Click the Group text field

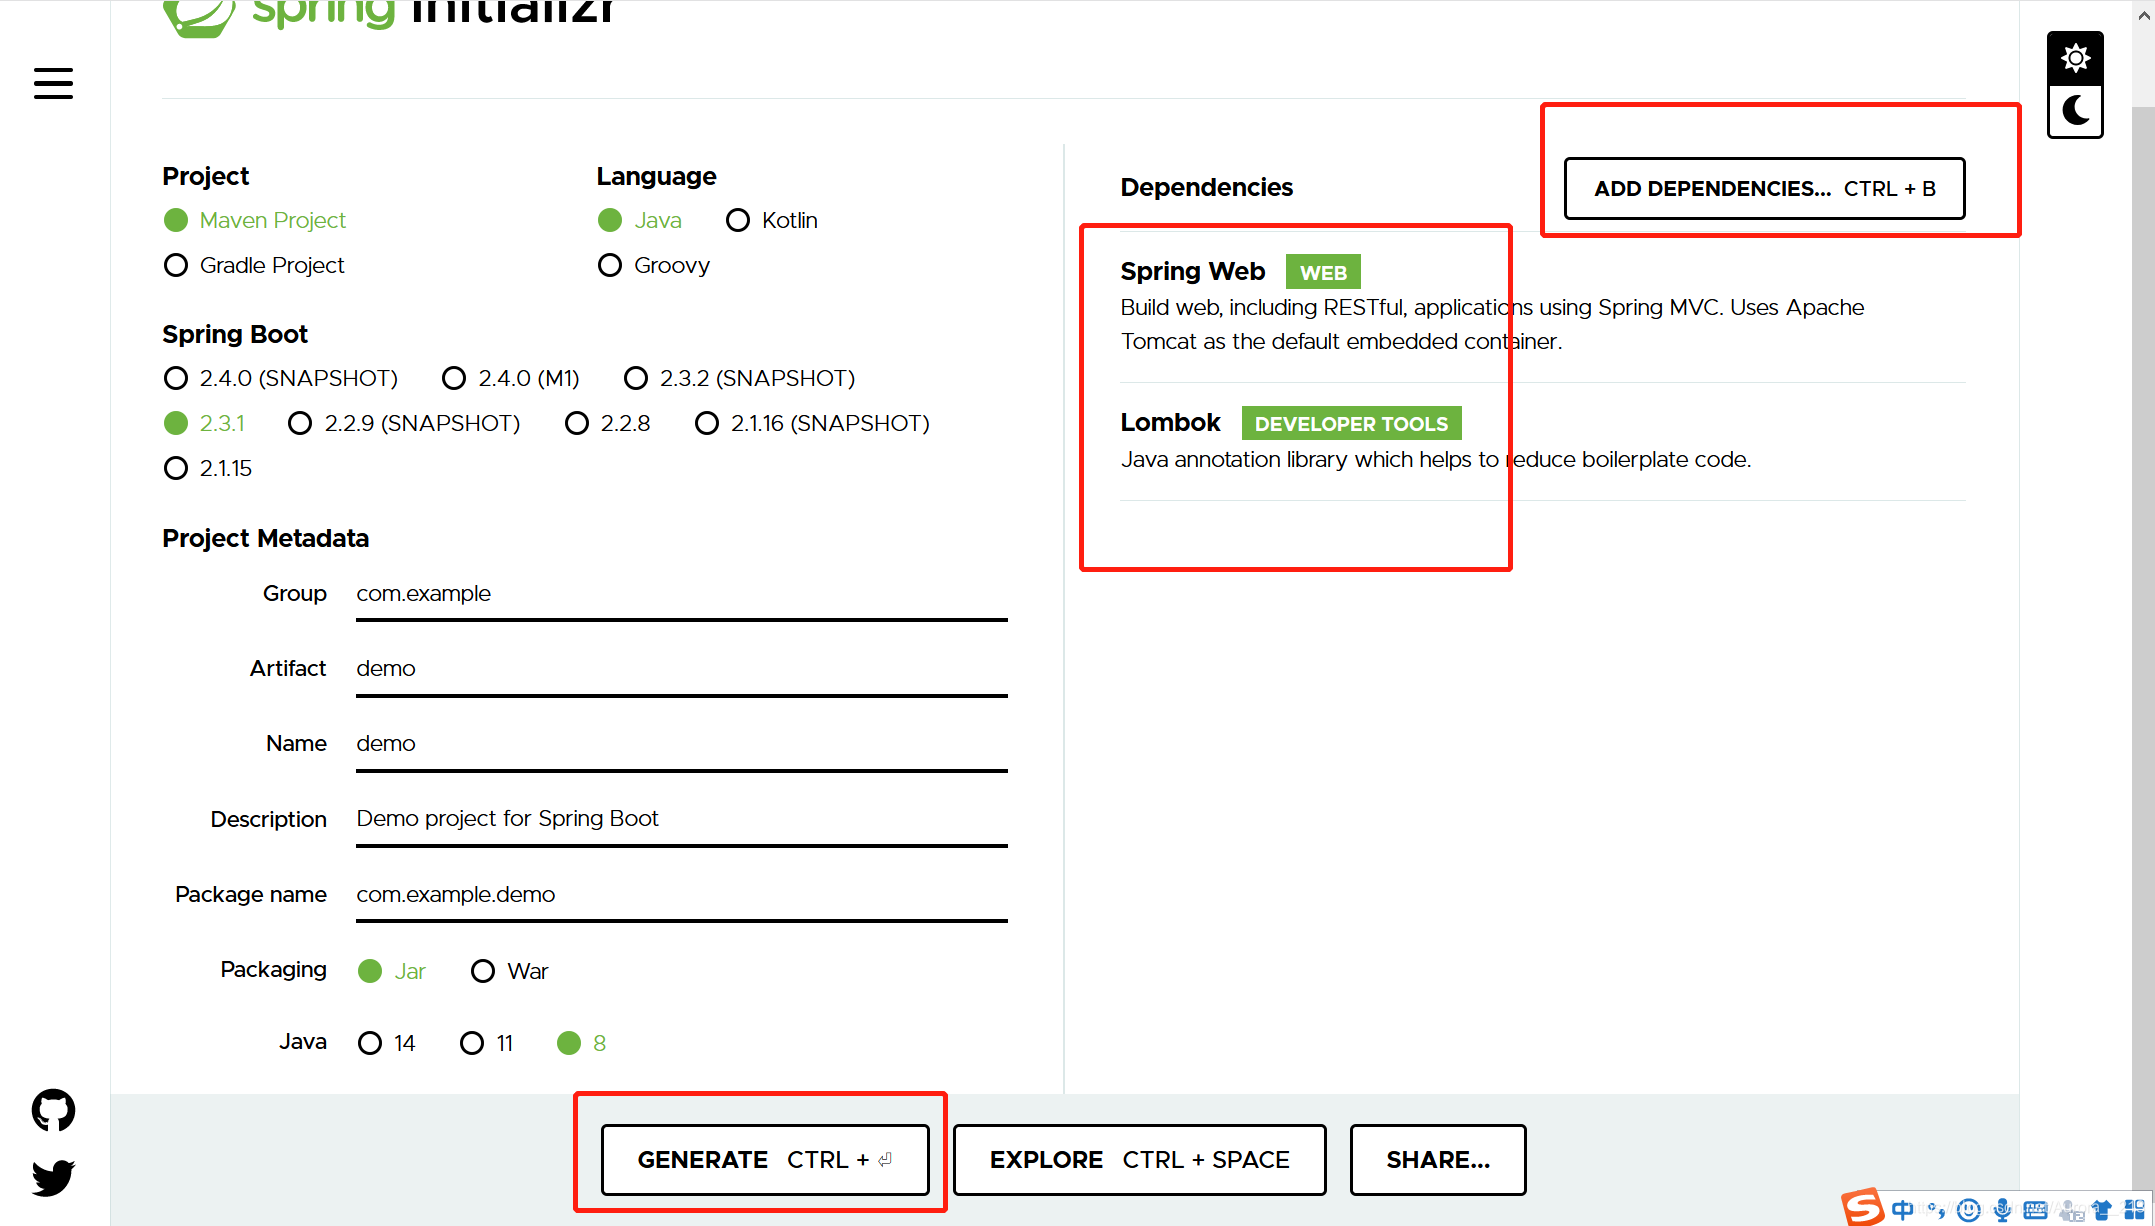[x=680, y=593]
